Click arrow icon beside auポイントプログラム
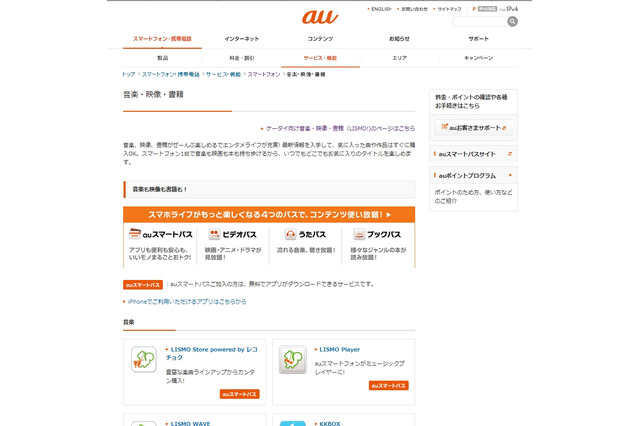640x426 pixels. point(510,175)
